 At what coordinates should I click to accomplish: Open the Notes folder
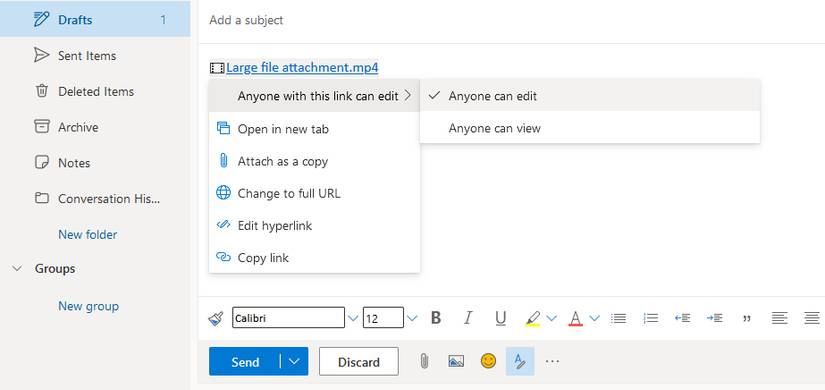tap(95, 163)
